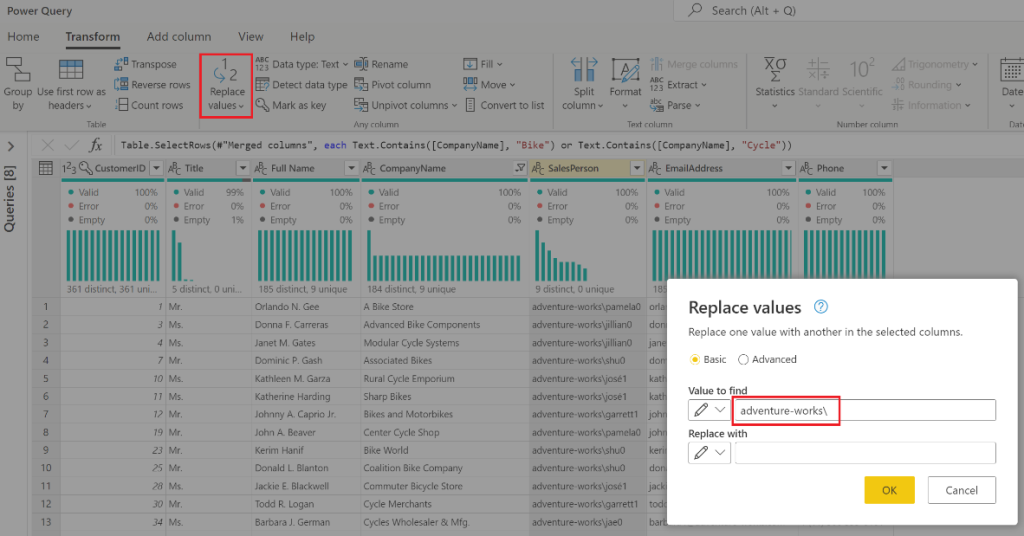Open the SalesPerson column filter dropdown
Image resolution: width=1024 pixels, height=536 pixels.
637,168
